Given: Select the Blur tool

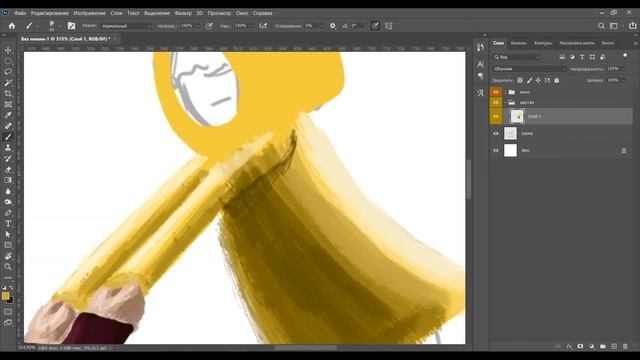Looking at the screenshot, I should pos(8,191).
